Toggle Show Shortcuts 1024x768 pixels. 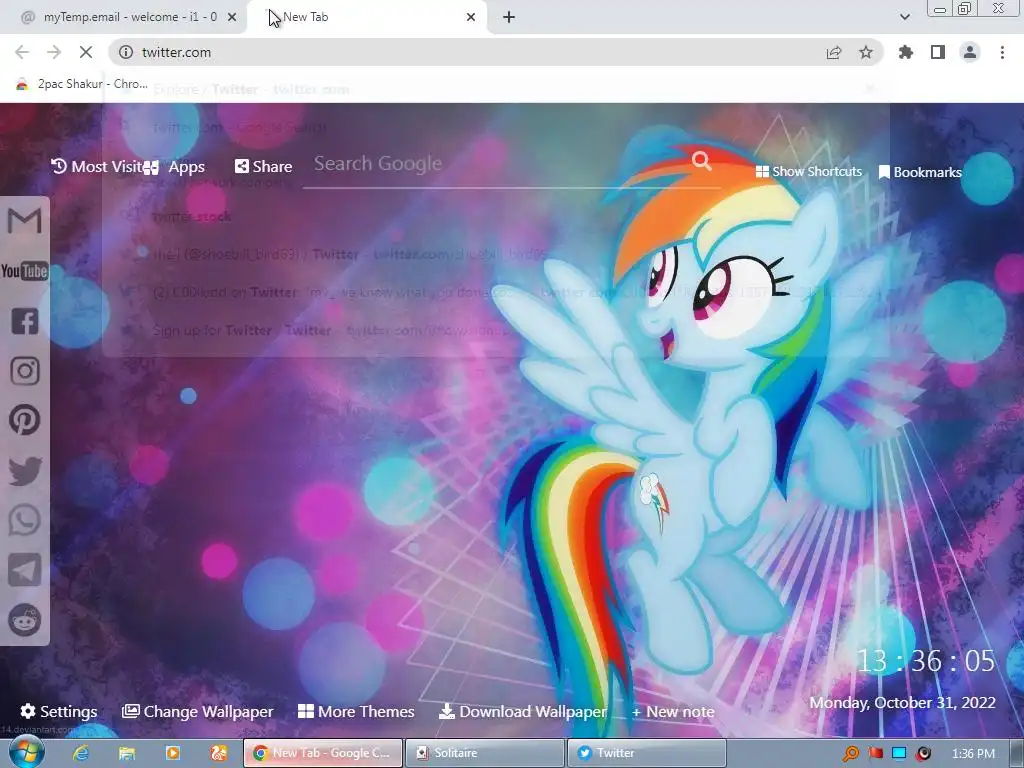coord(808,172)
